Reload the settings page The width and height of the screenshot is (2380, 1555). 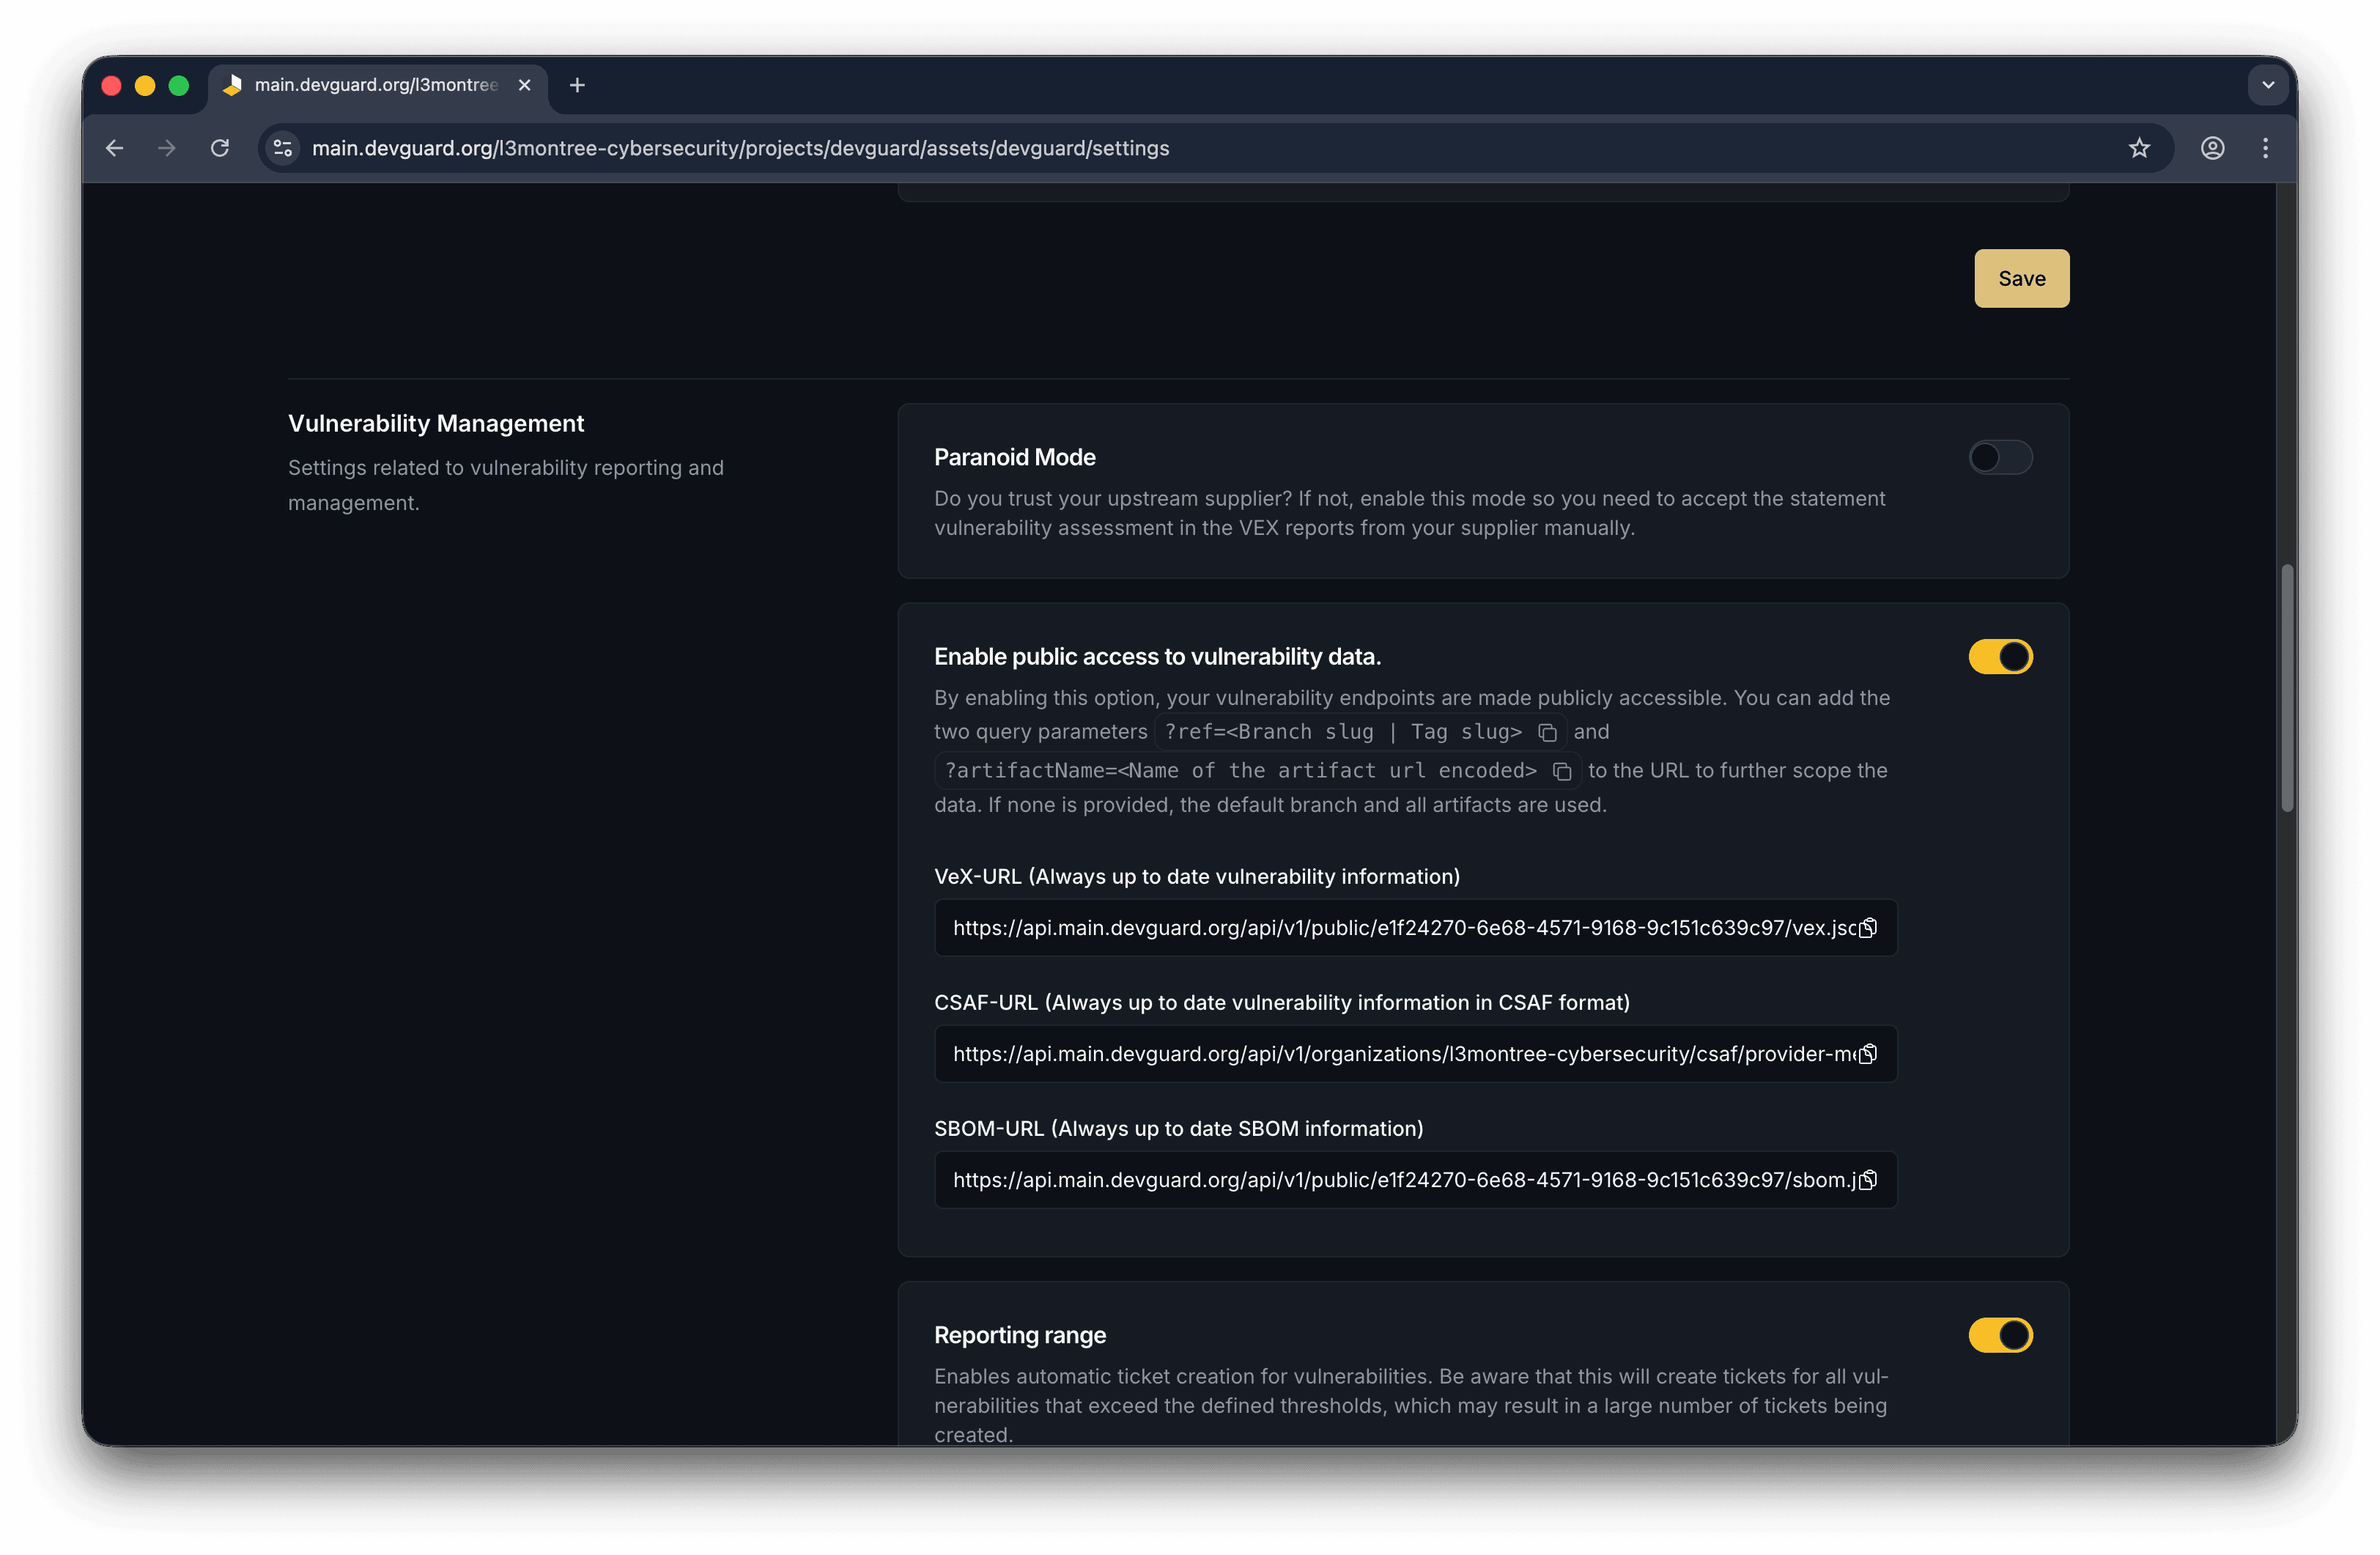click(220, 148)
